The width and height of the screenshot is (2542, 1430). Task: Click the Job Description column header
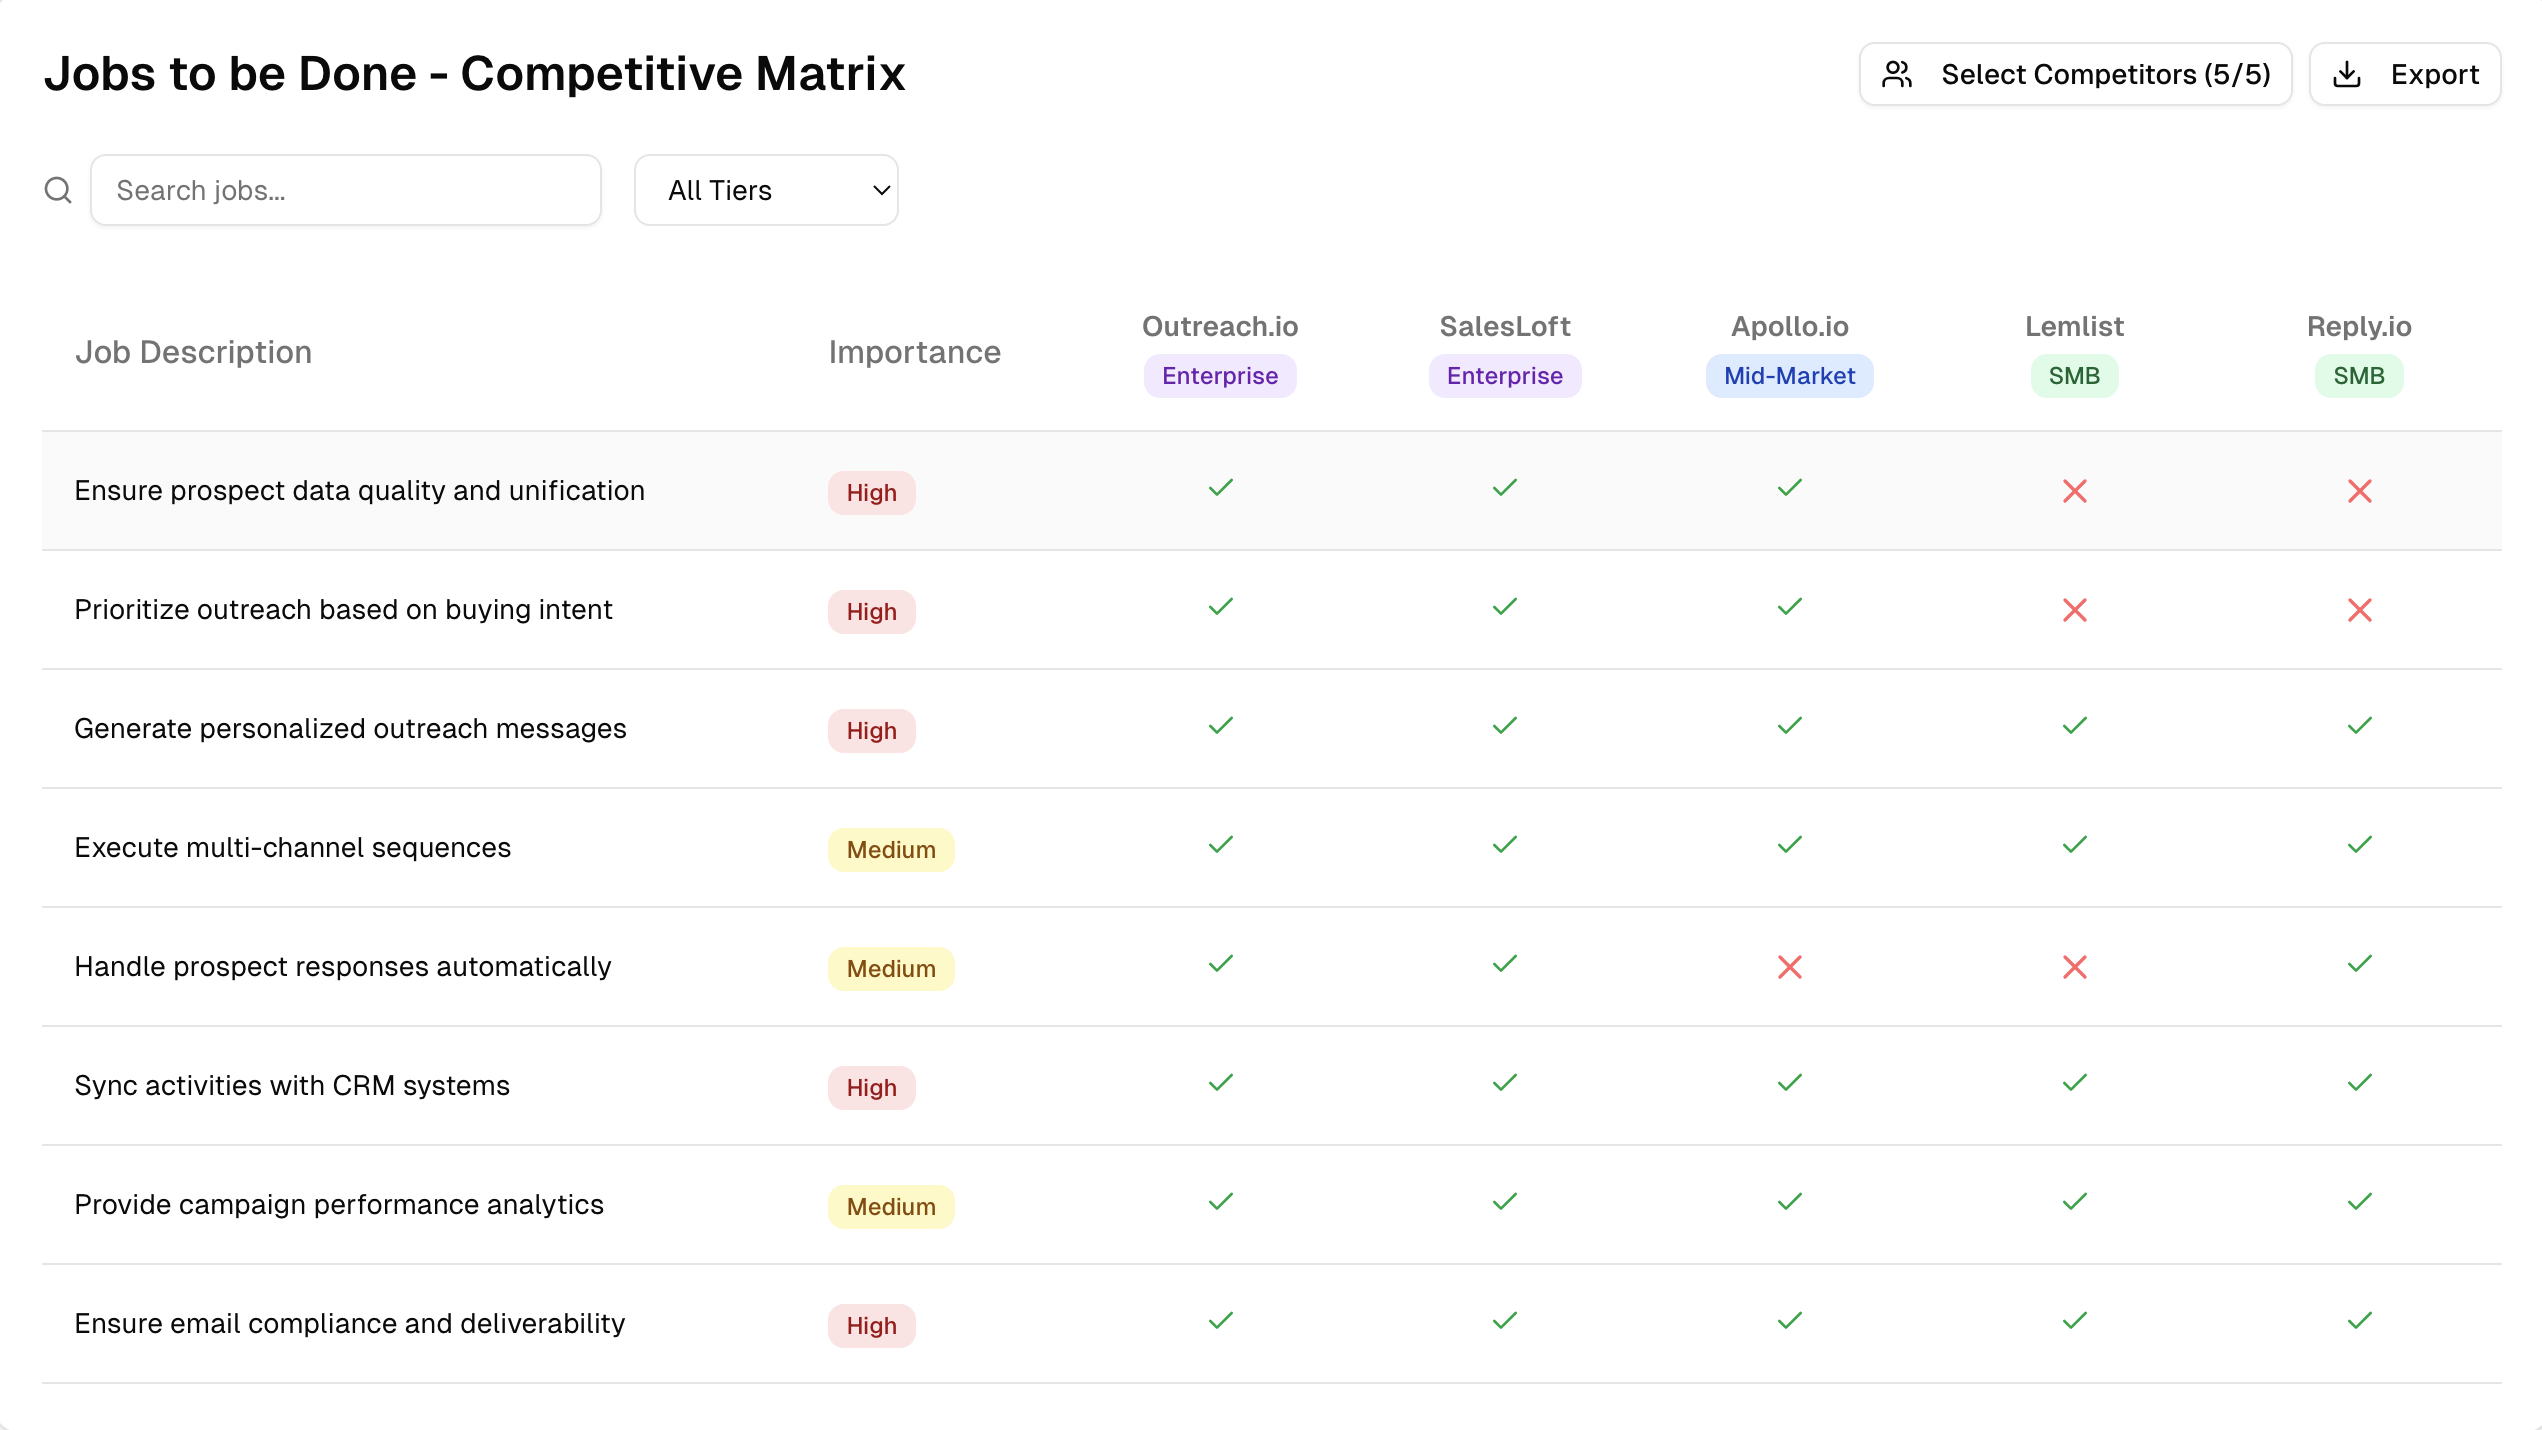point(193,352)
